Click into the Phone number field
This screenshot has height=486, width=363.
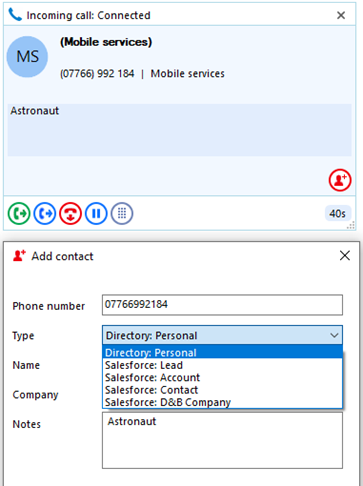point(222,305)
